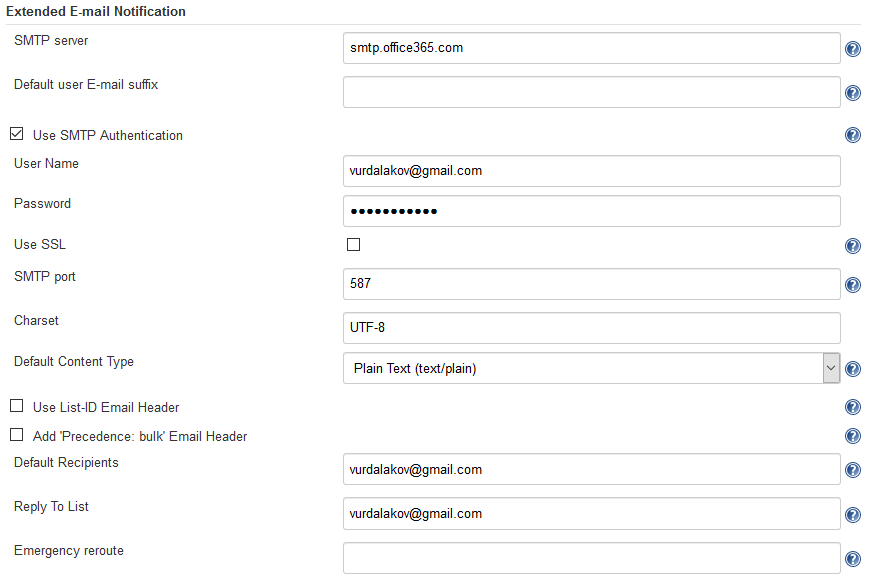Click help icon next to Default Recipients
Viewport: 873px width, 580px height.
tap(852, 469)
